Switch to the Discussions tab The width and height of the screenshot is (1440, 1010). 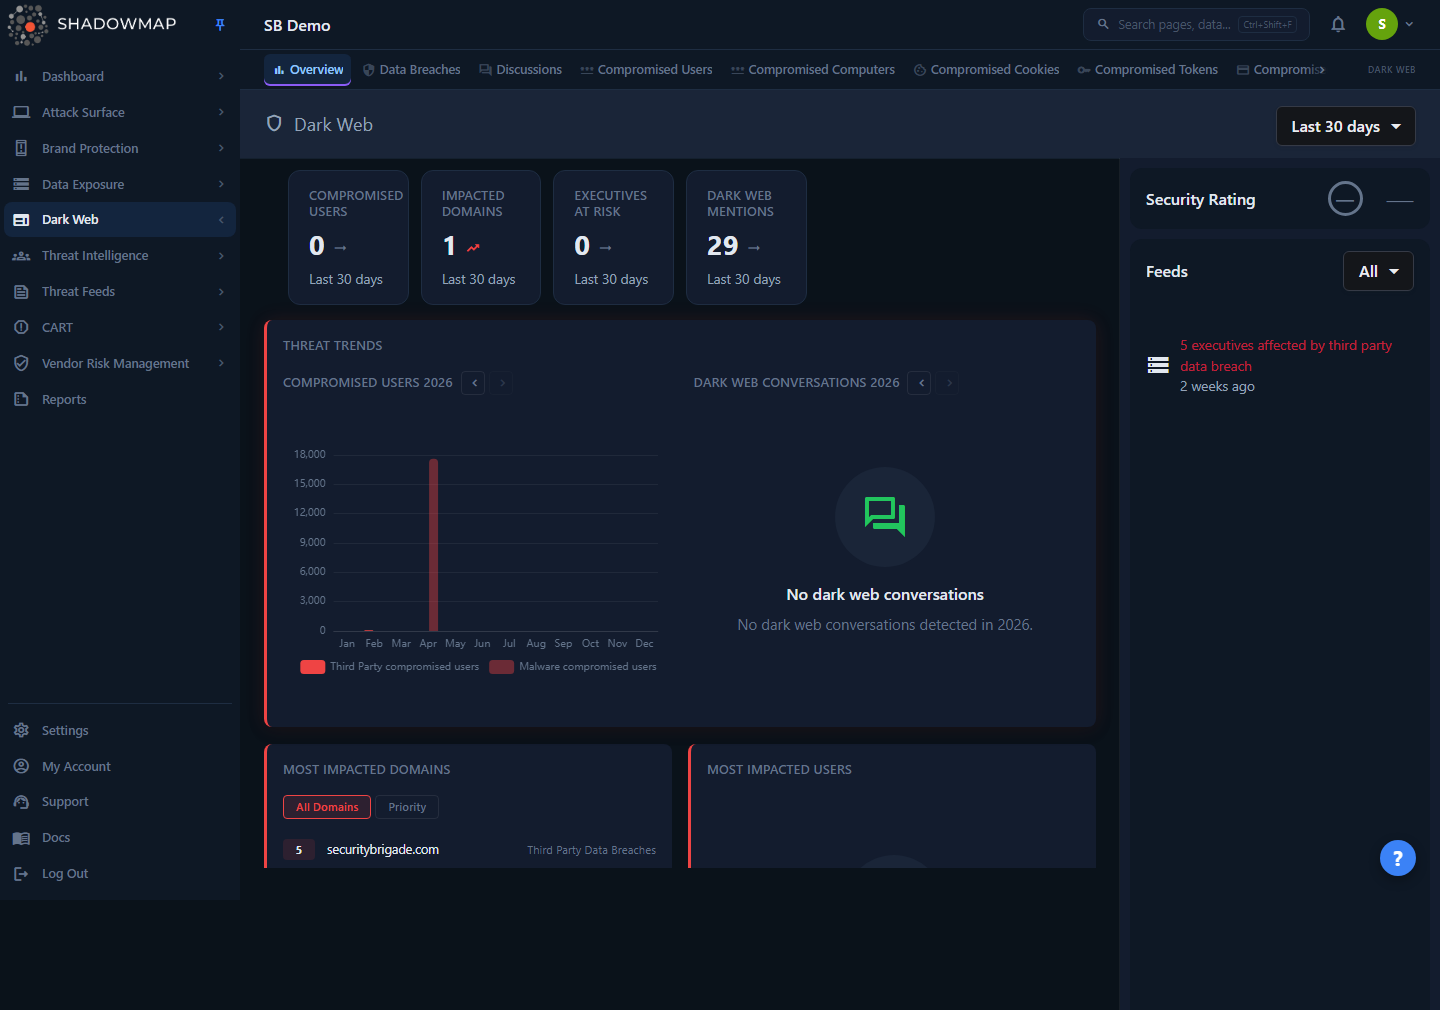[520, 70]
